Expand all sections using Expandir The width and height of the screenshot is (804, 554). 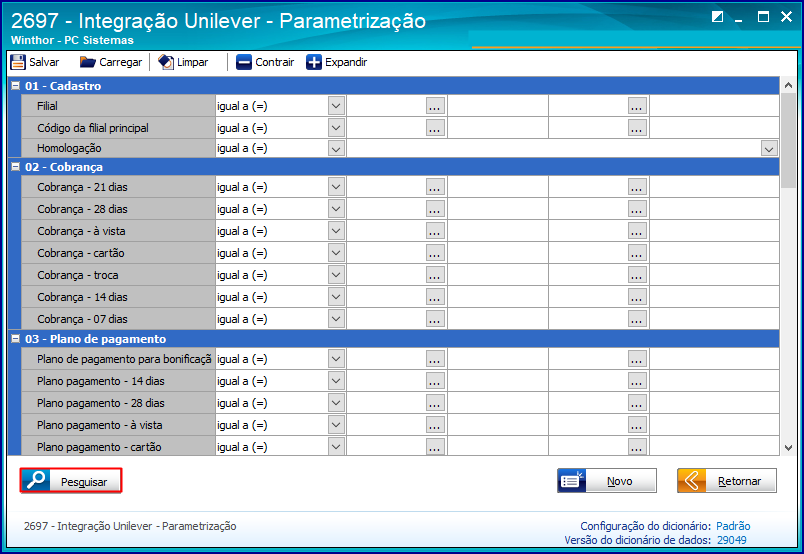337,62
